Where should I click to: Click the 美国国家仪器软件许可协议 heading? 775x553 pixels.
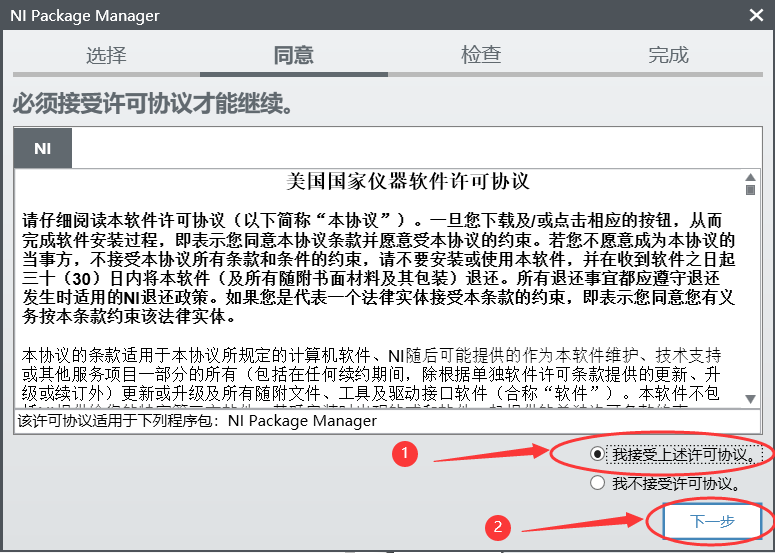[408, 181]
